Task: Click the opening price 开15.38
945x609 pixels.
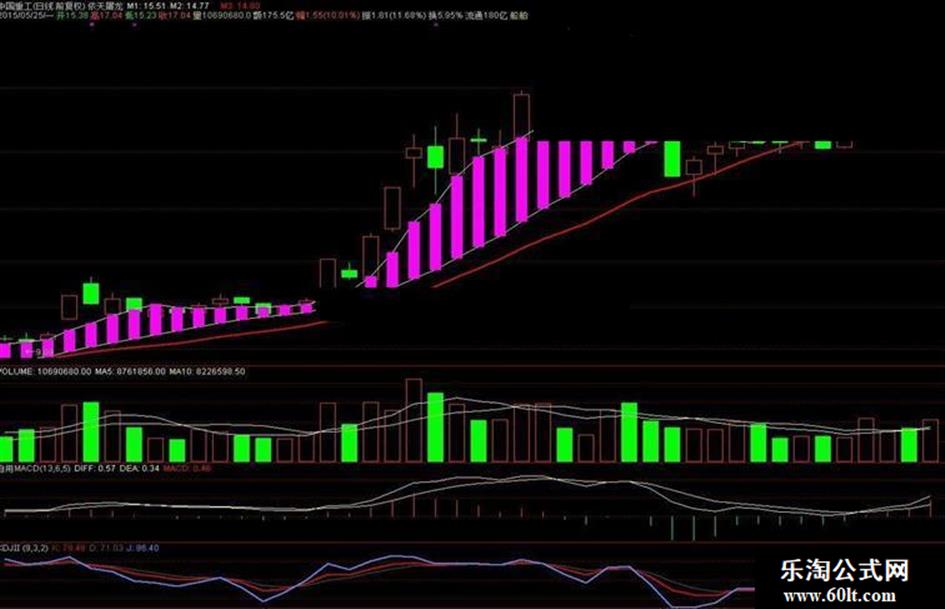Action: (x=72, y=16)
